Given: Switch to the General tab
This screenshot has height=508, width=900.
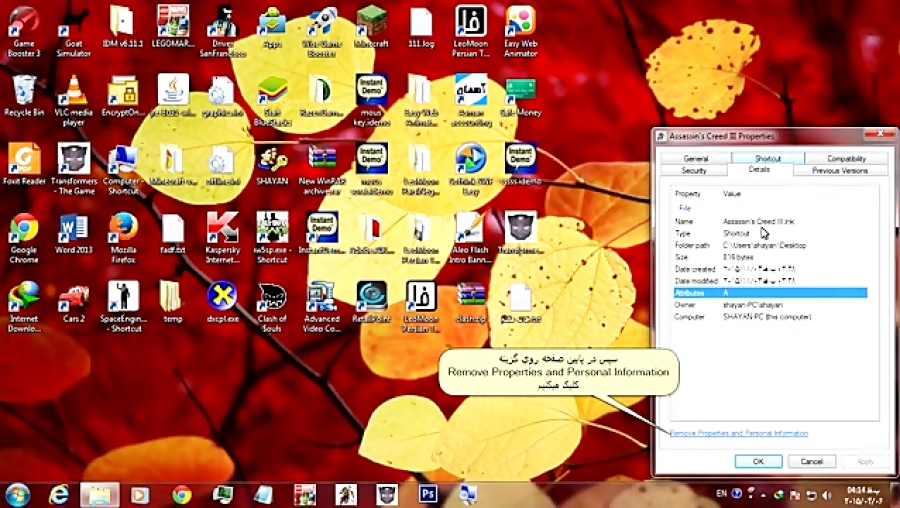Looking at the screenshot, I should (695, 158).
